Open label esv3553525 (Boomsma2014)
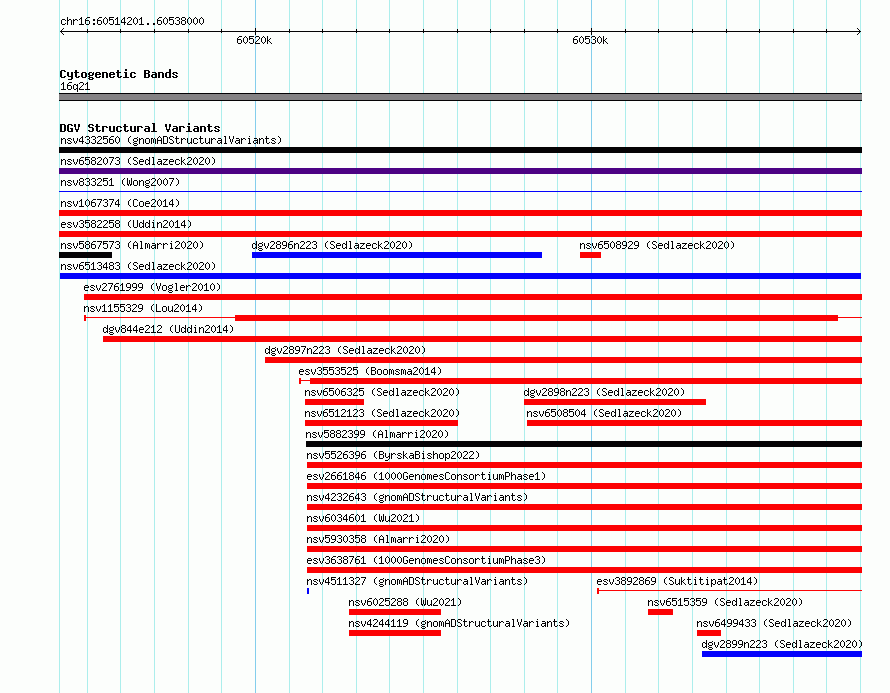 coord(370,371)
